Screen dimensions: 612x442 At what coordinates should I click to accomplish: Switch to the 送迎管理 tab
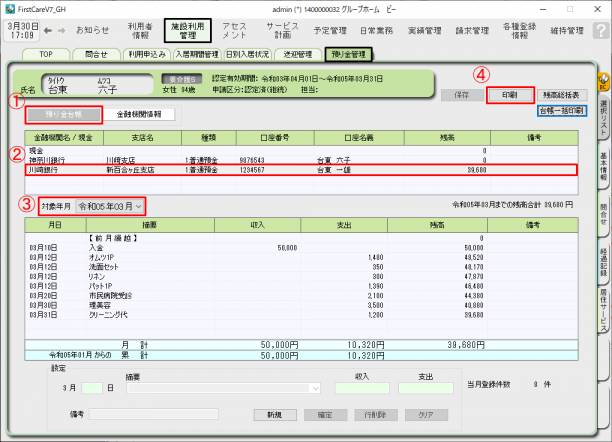(x=293, y=54)
